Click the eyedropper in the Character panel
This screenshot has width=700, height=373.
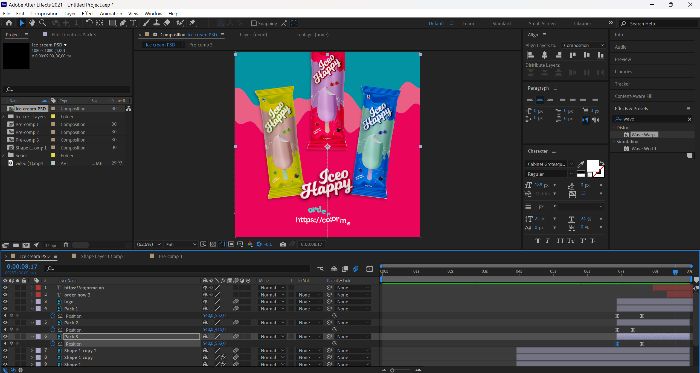tap(581, 165)
